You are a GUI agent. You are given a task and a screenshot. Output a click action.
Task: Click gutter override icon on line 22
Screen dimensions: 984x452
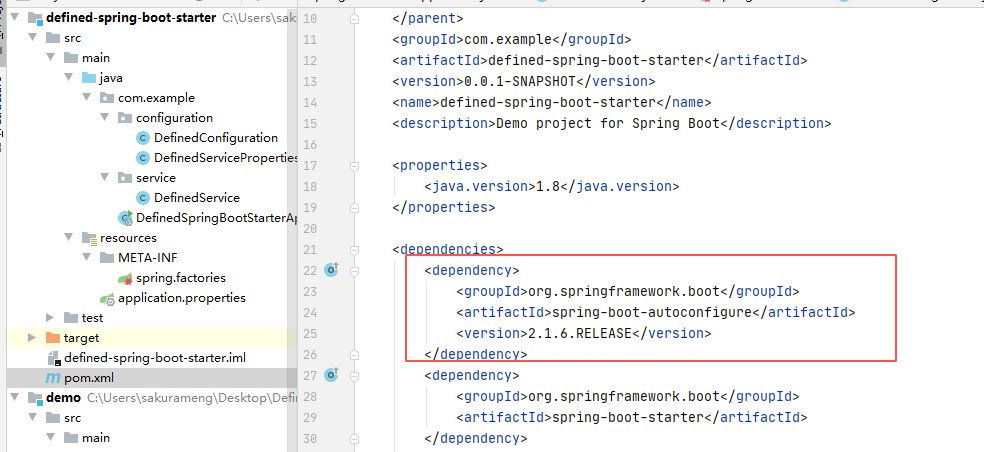(331, 270)
